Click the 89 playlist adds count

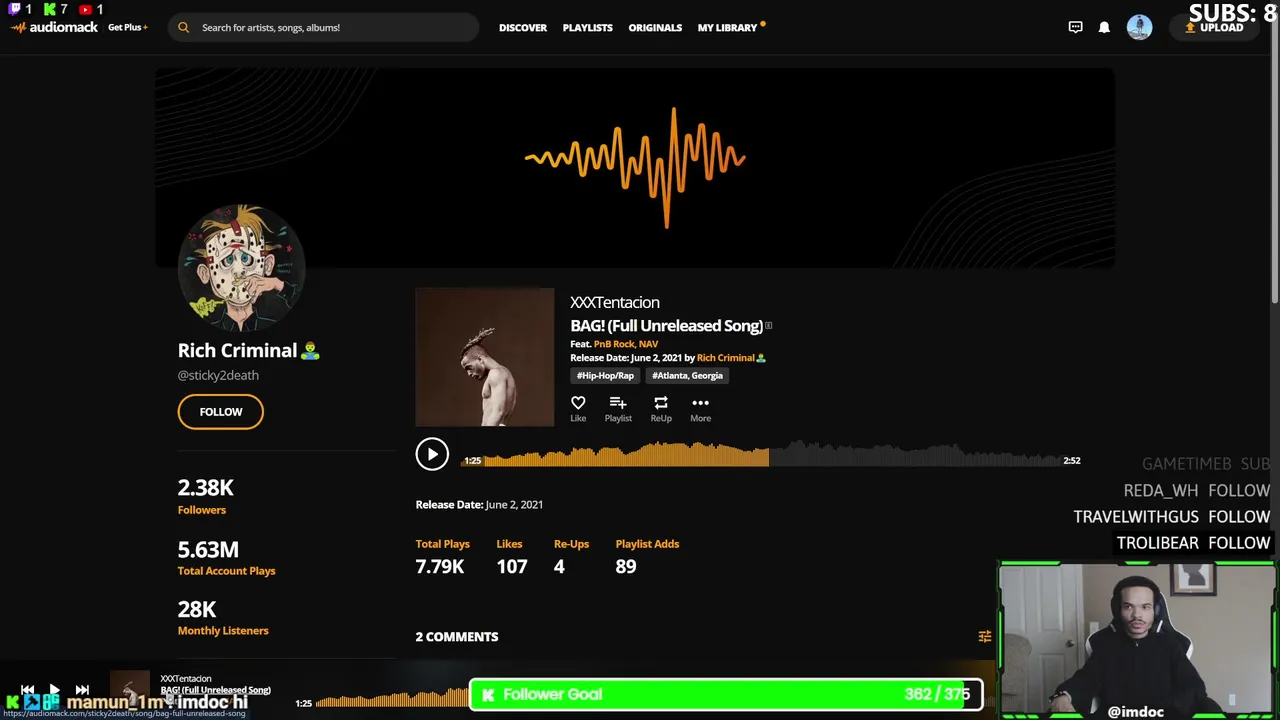point(626,567)
